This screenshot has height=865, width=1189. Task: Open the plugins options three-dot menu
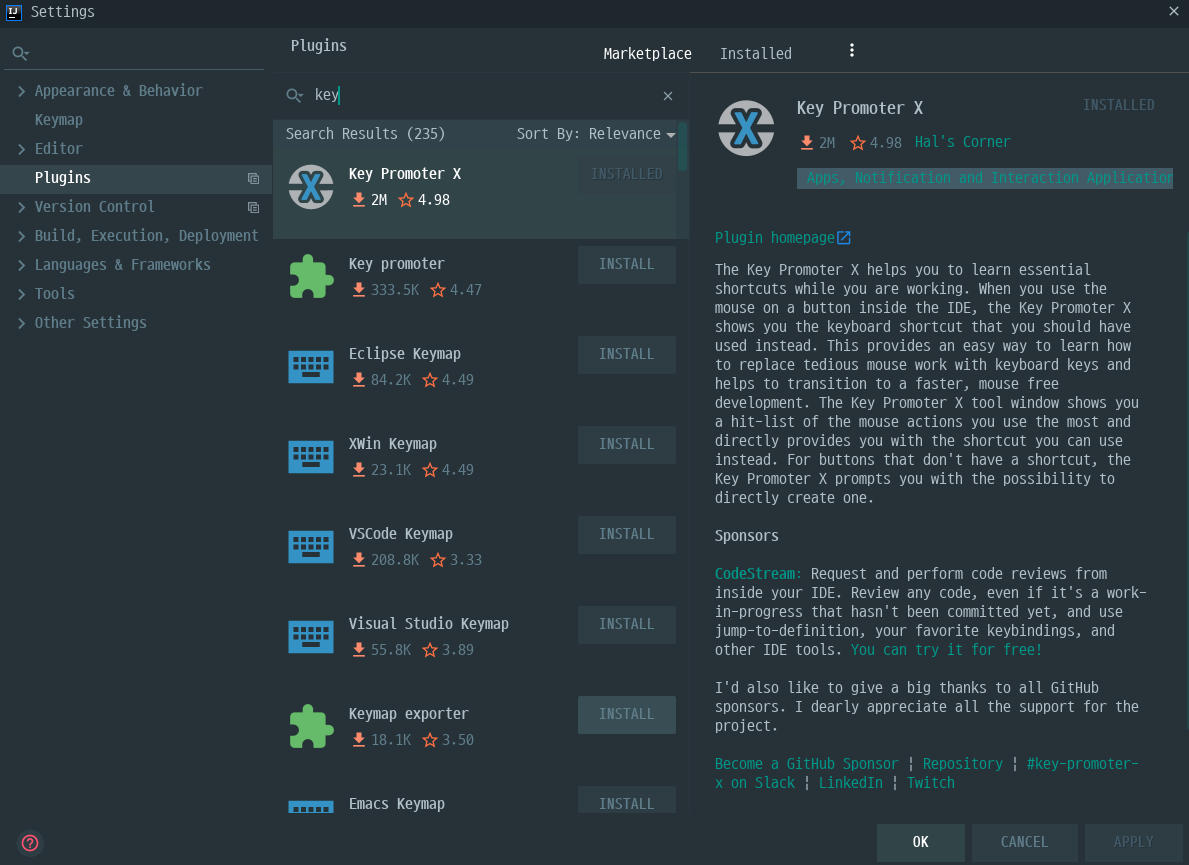point(852,50)
